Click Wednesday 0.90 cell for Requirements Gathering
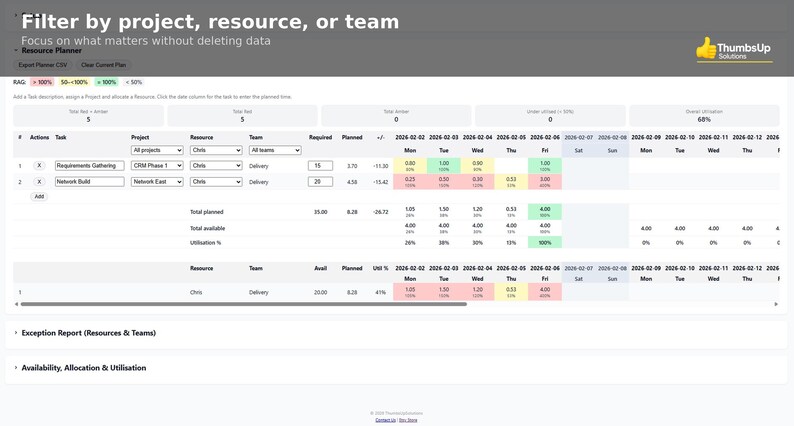Viewport: 794px width, 426px height. tap(478, 166)
